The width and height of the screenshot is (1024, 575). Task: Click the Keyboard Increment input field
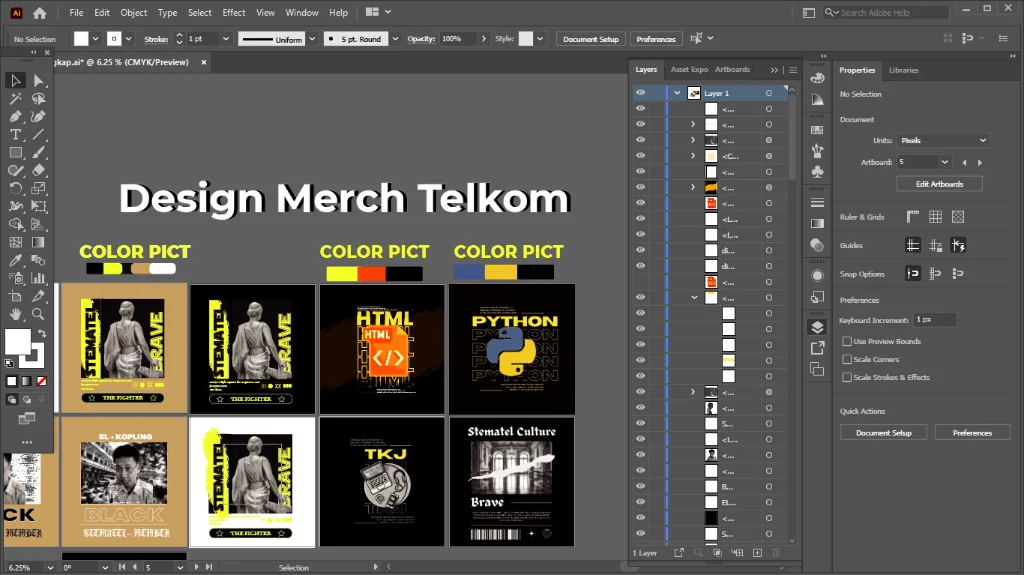tap(935, 320)
